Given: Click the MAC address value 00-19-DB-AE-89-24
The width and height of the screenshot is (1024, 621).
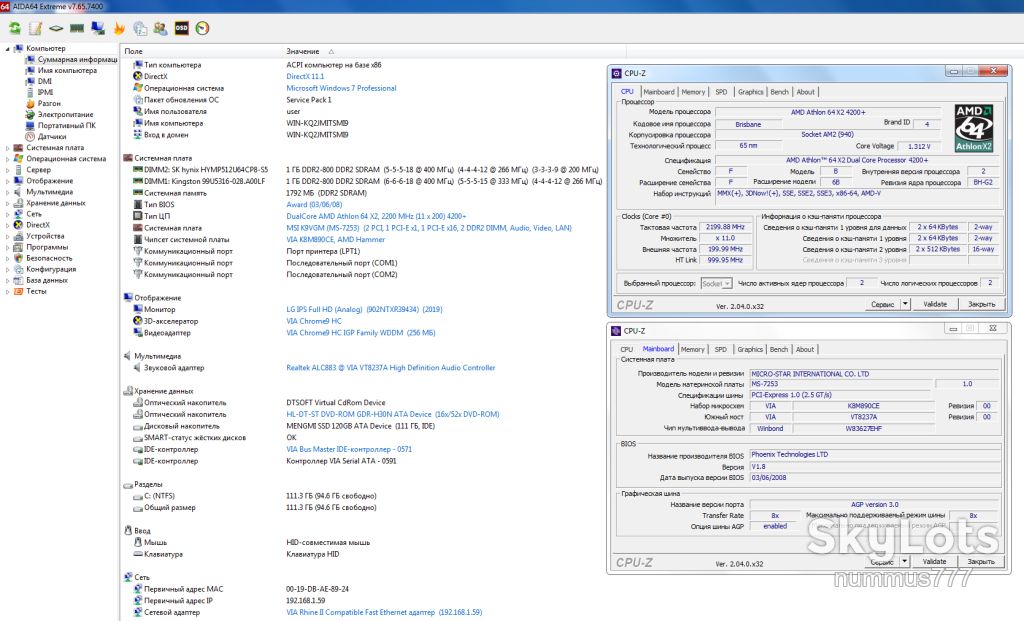Looking at the screenshot, I should (317, 589).
